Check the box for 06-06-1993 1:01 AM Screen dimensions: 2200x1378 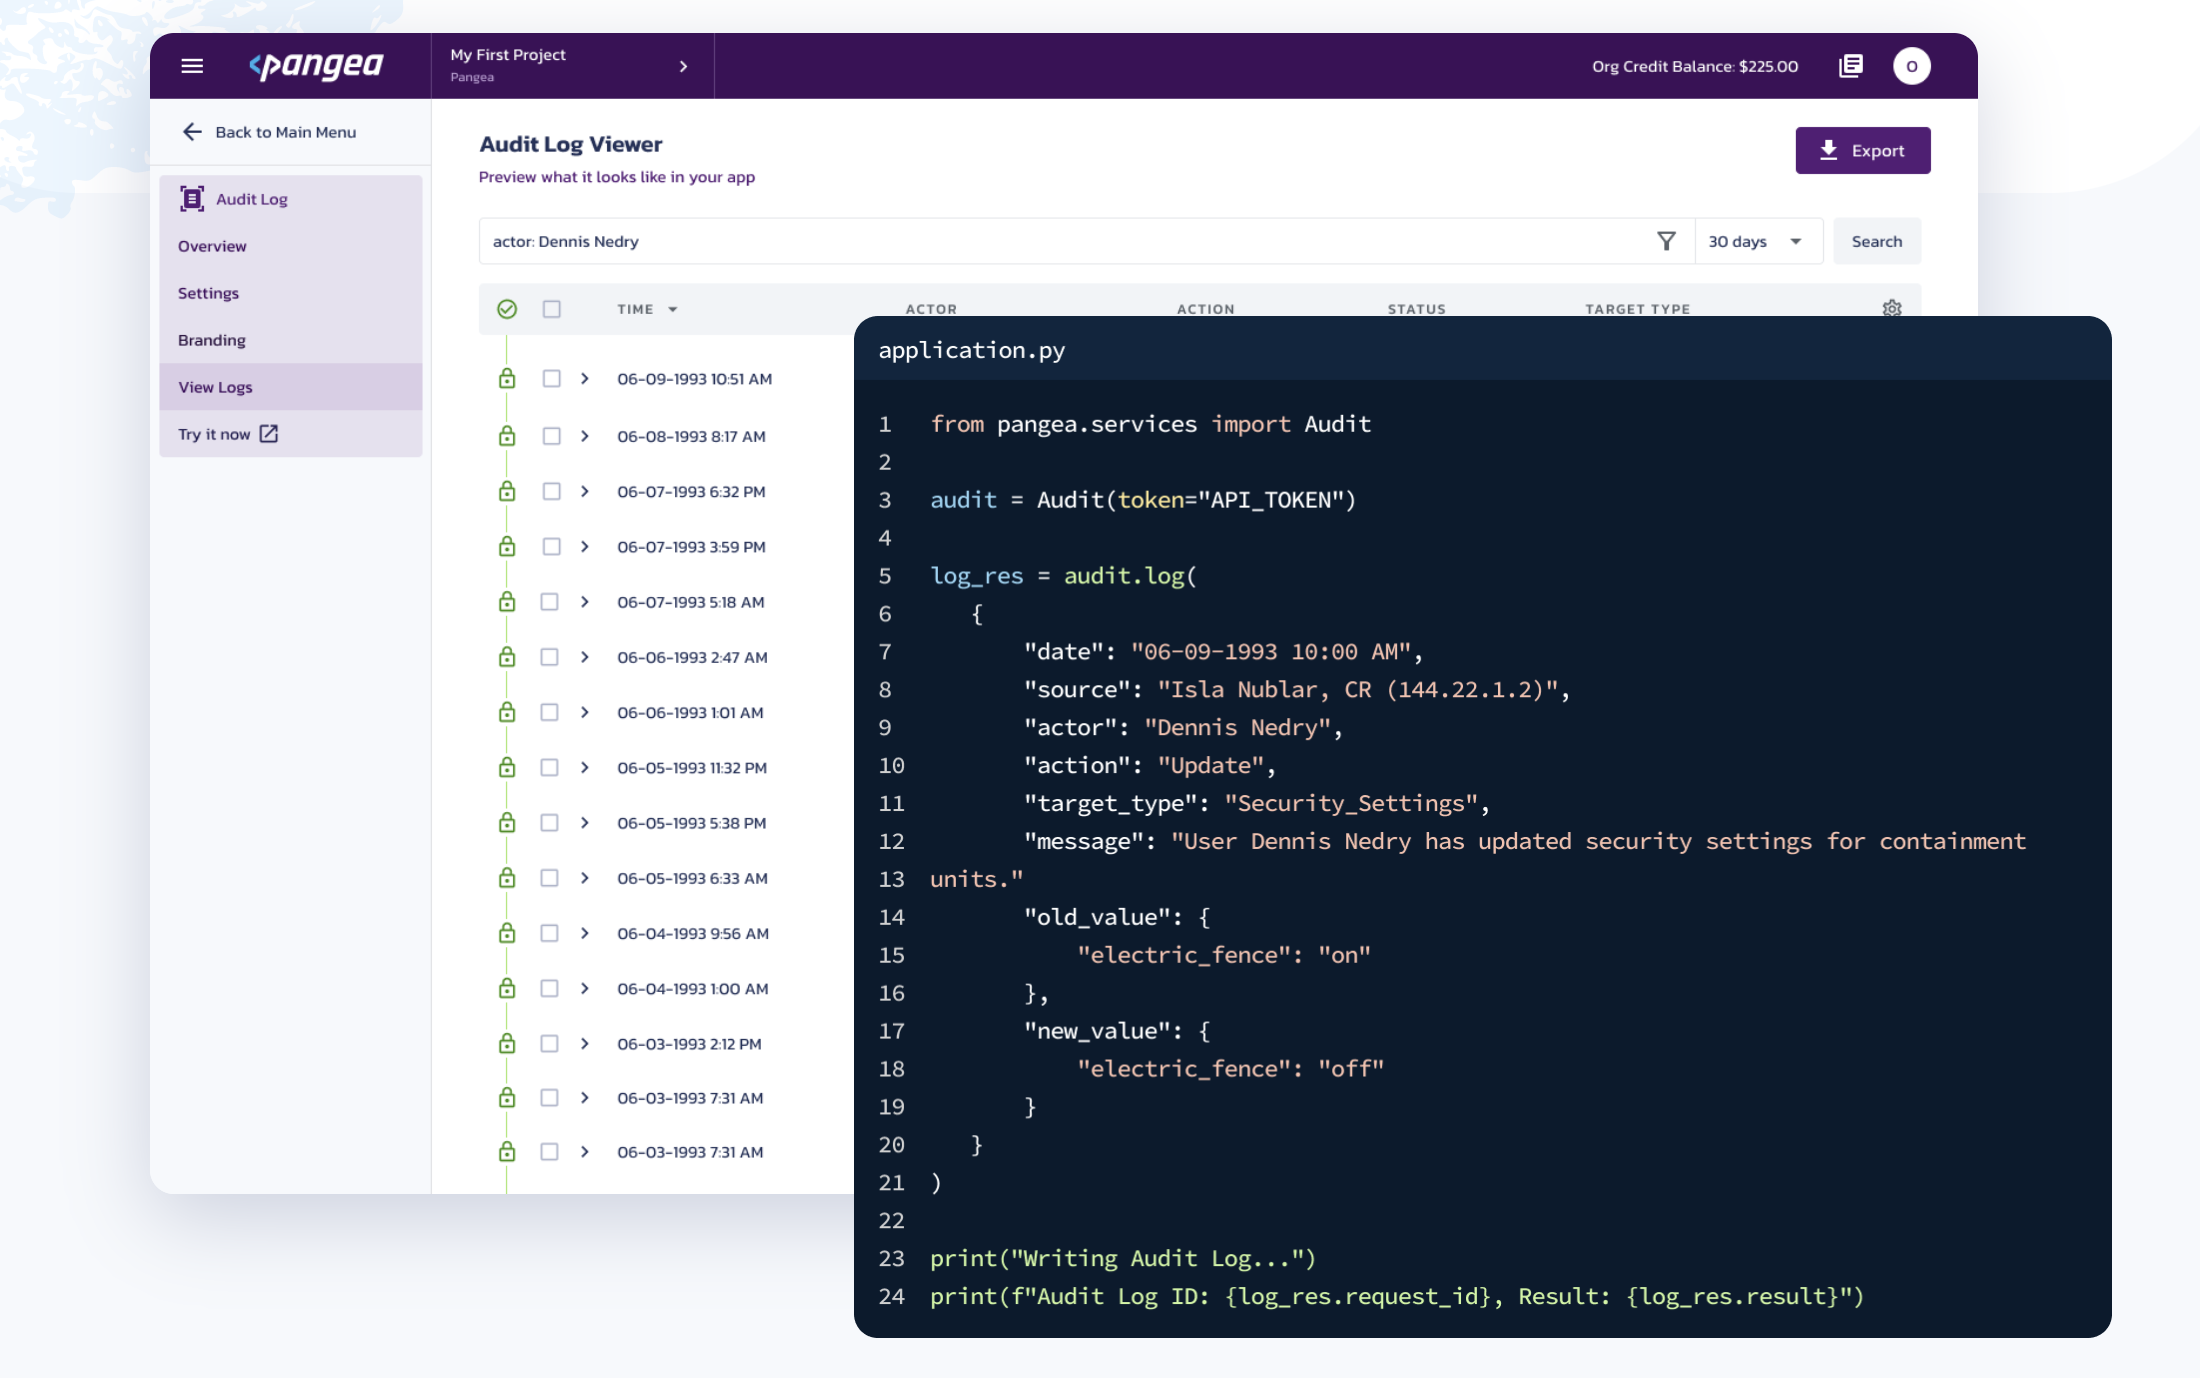pos(549,712)
